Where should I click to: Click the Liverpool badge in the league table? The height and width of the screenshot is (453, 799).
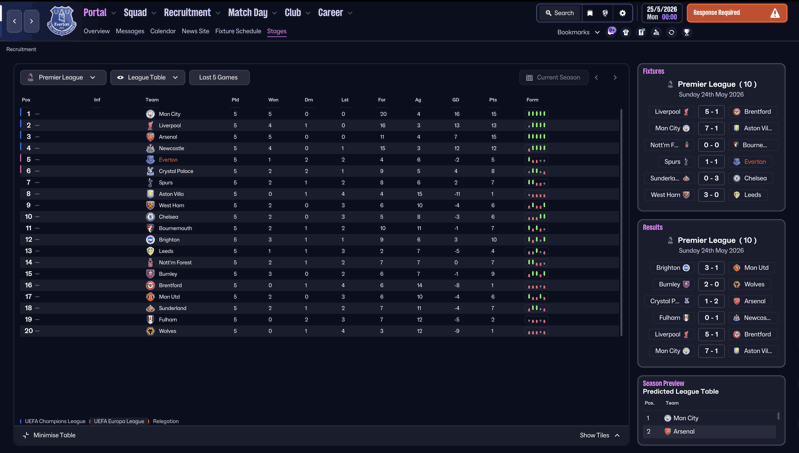150,125
